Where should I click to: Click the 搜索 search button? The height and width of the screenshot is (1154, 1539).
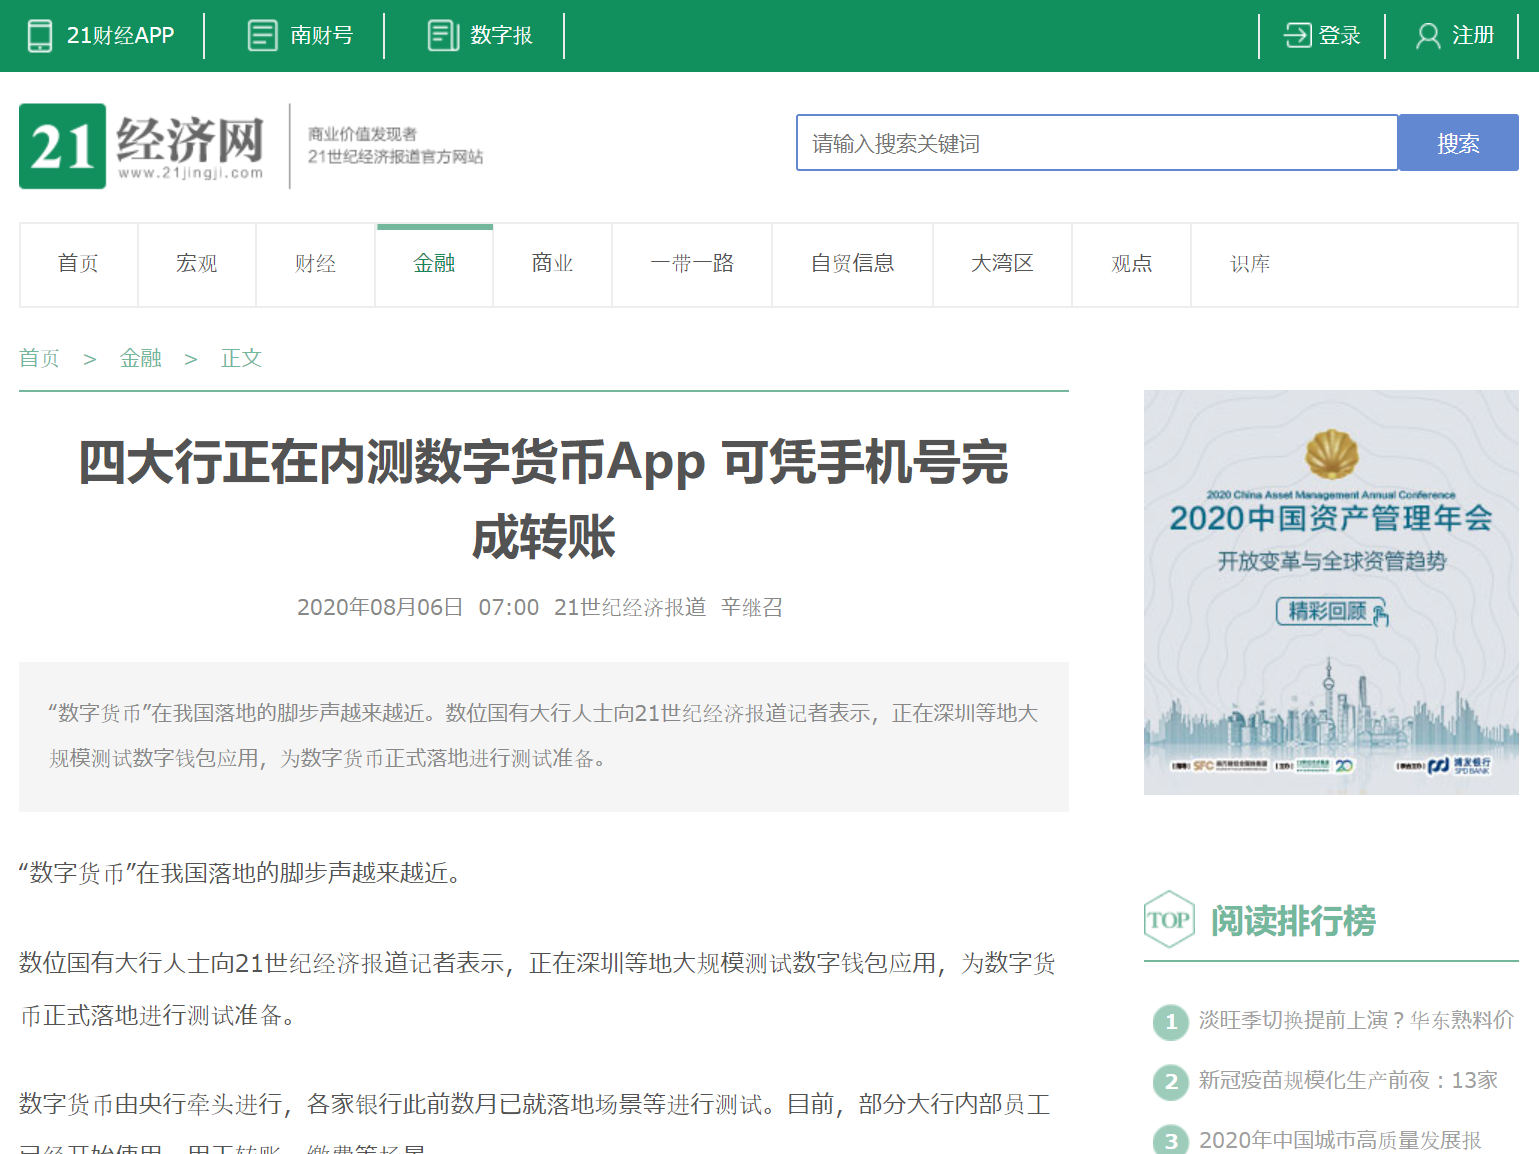(1457, 142)
